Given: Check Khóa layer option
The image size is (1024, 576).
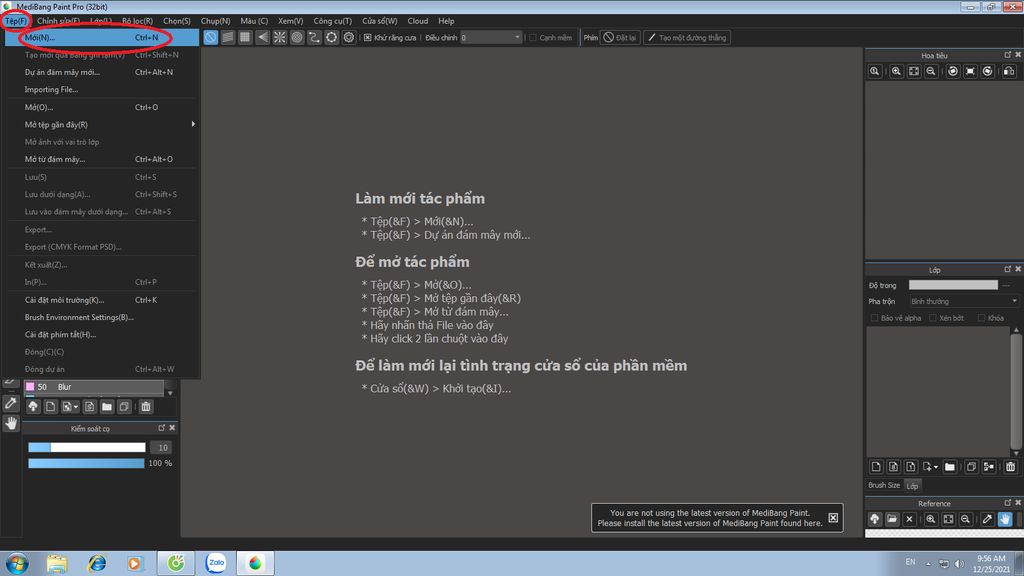Looking at the screenshot, I should click(981, 318).
